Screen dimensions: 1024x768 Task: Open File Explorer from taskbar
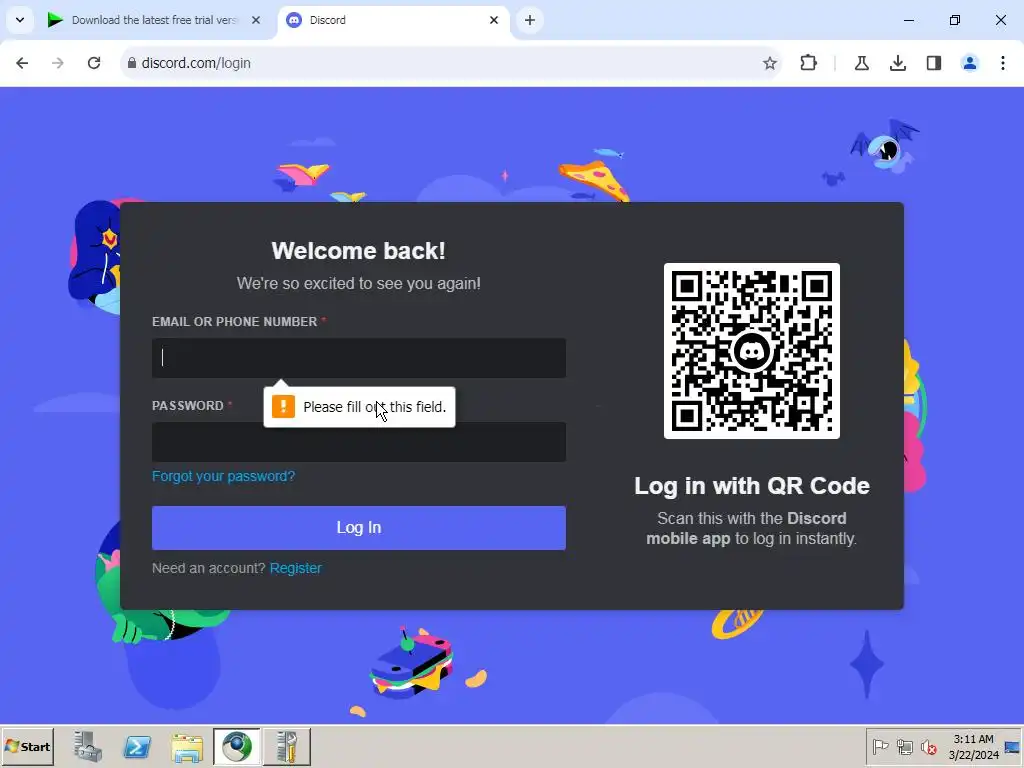(187, 746)
